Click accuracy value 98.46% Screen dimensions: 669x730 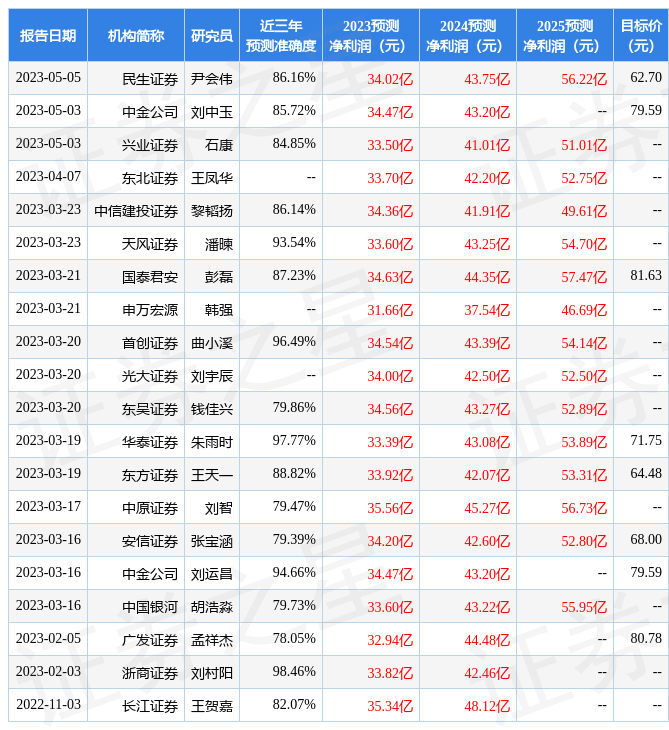click(294, 672)
